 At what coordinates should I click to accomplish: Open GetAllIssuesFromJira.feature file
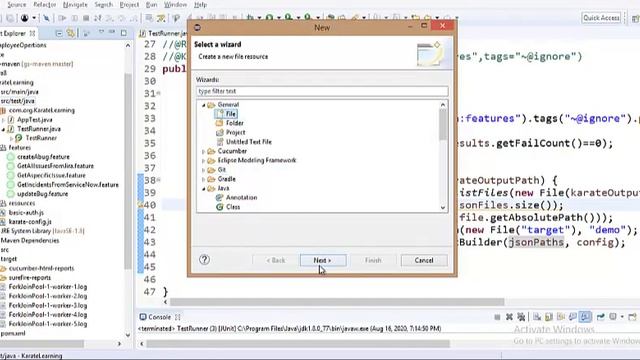tap(55, 166)
